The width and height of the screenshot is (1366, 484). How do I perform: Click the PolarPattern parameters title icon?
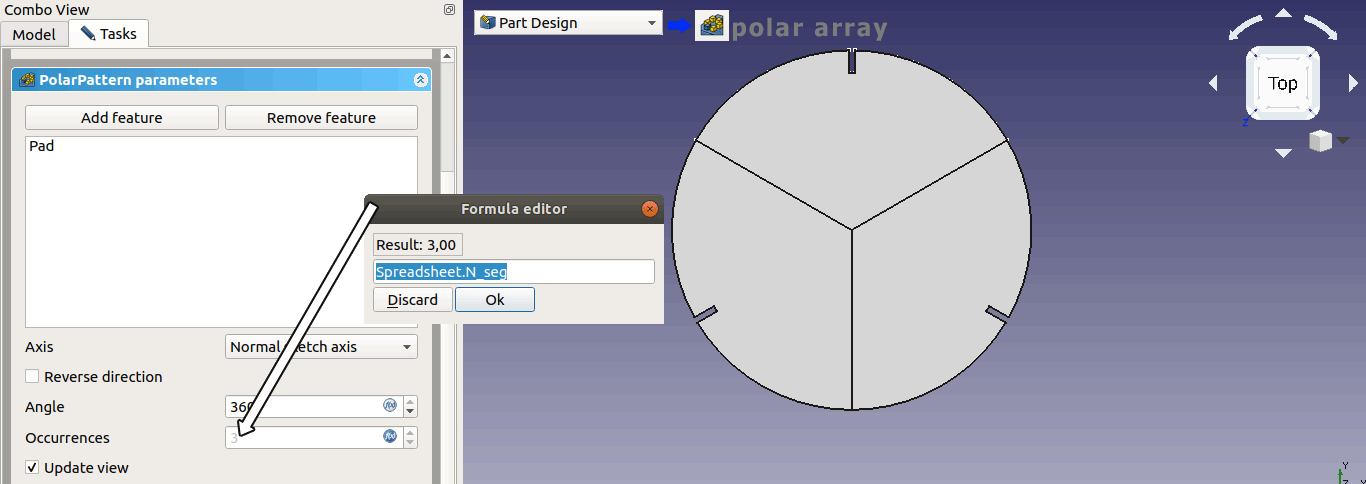[x=27, y=80]
